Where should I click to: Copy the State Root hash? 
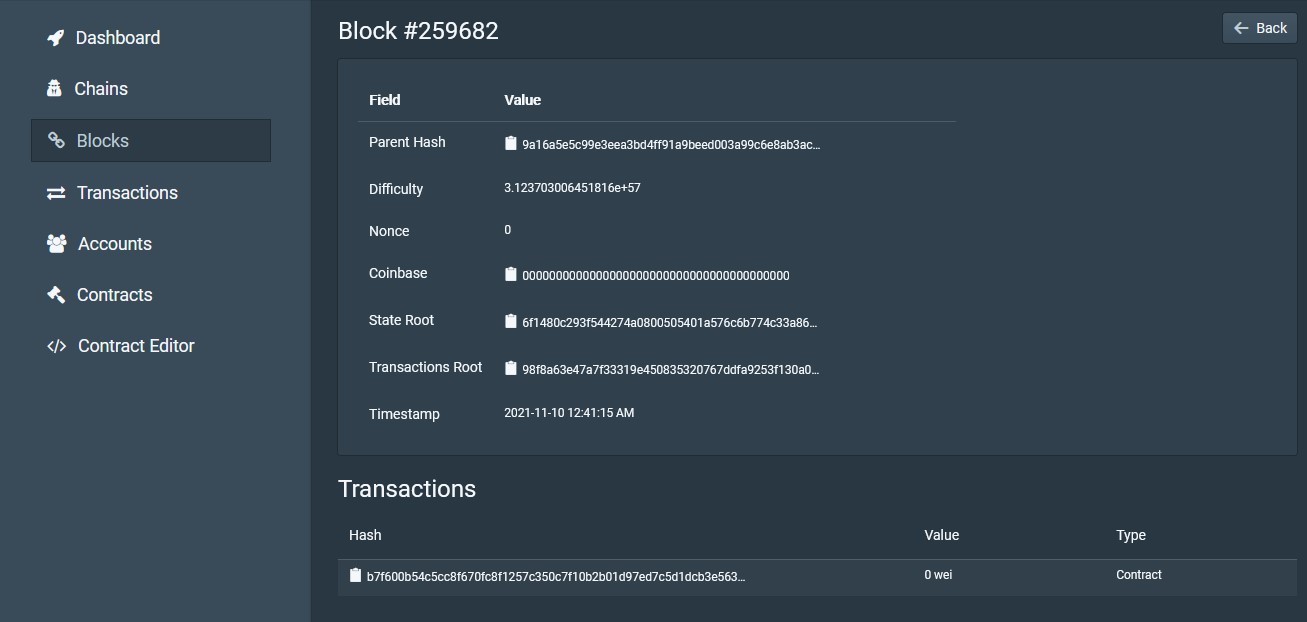point(511,322)
